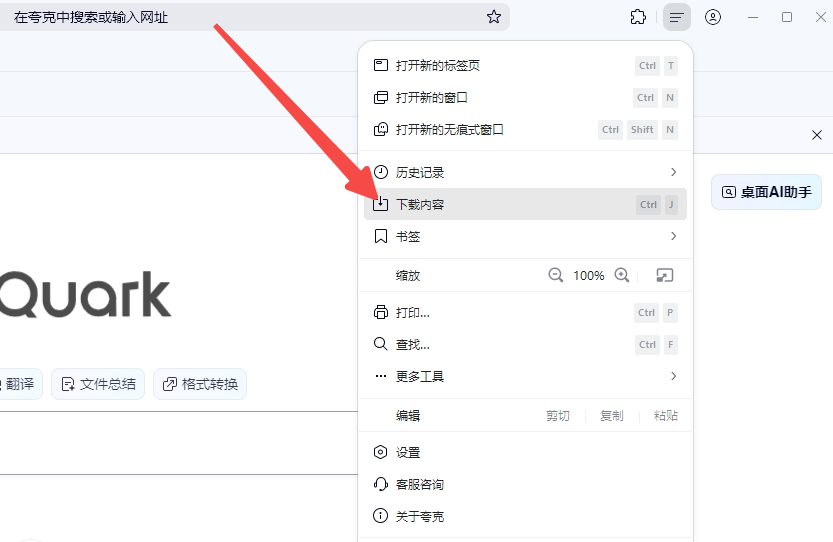Click the 100% zoom level value
Image resolution: width=833 pixels, height=542 pixels.
[x=589, y=275]
